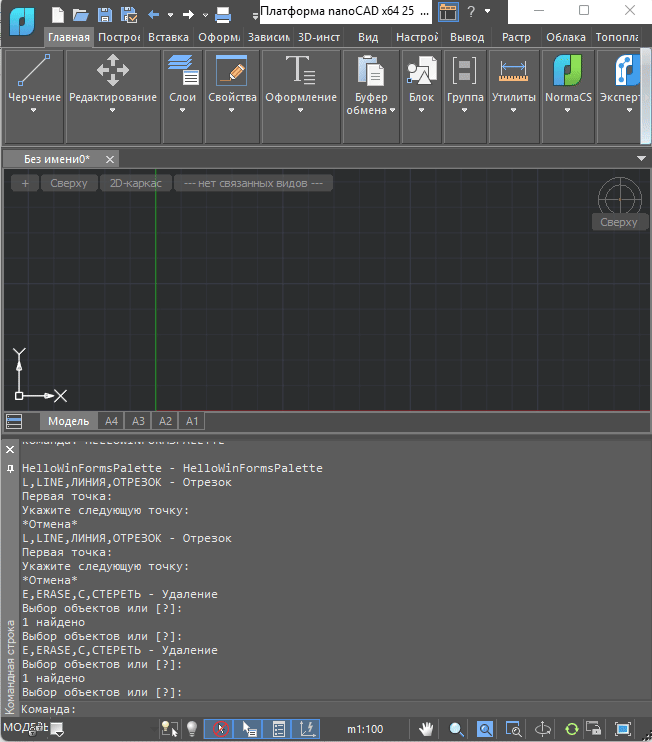This screenshot has width=652, height=742.
Task: Open a file via folder icon
Action: coord(80,15)
